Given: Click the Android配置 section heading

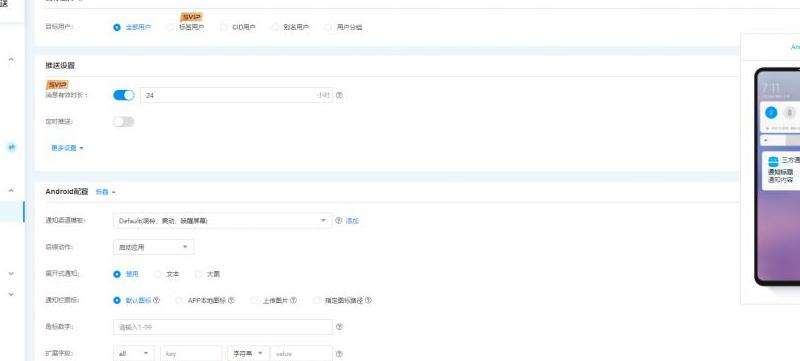Looking at the screenshot, I should pos(67,192).
